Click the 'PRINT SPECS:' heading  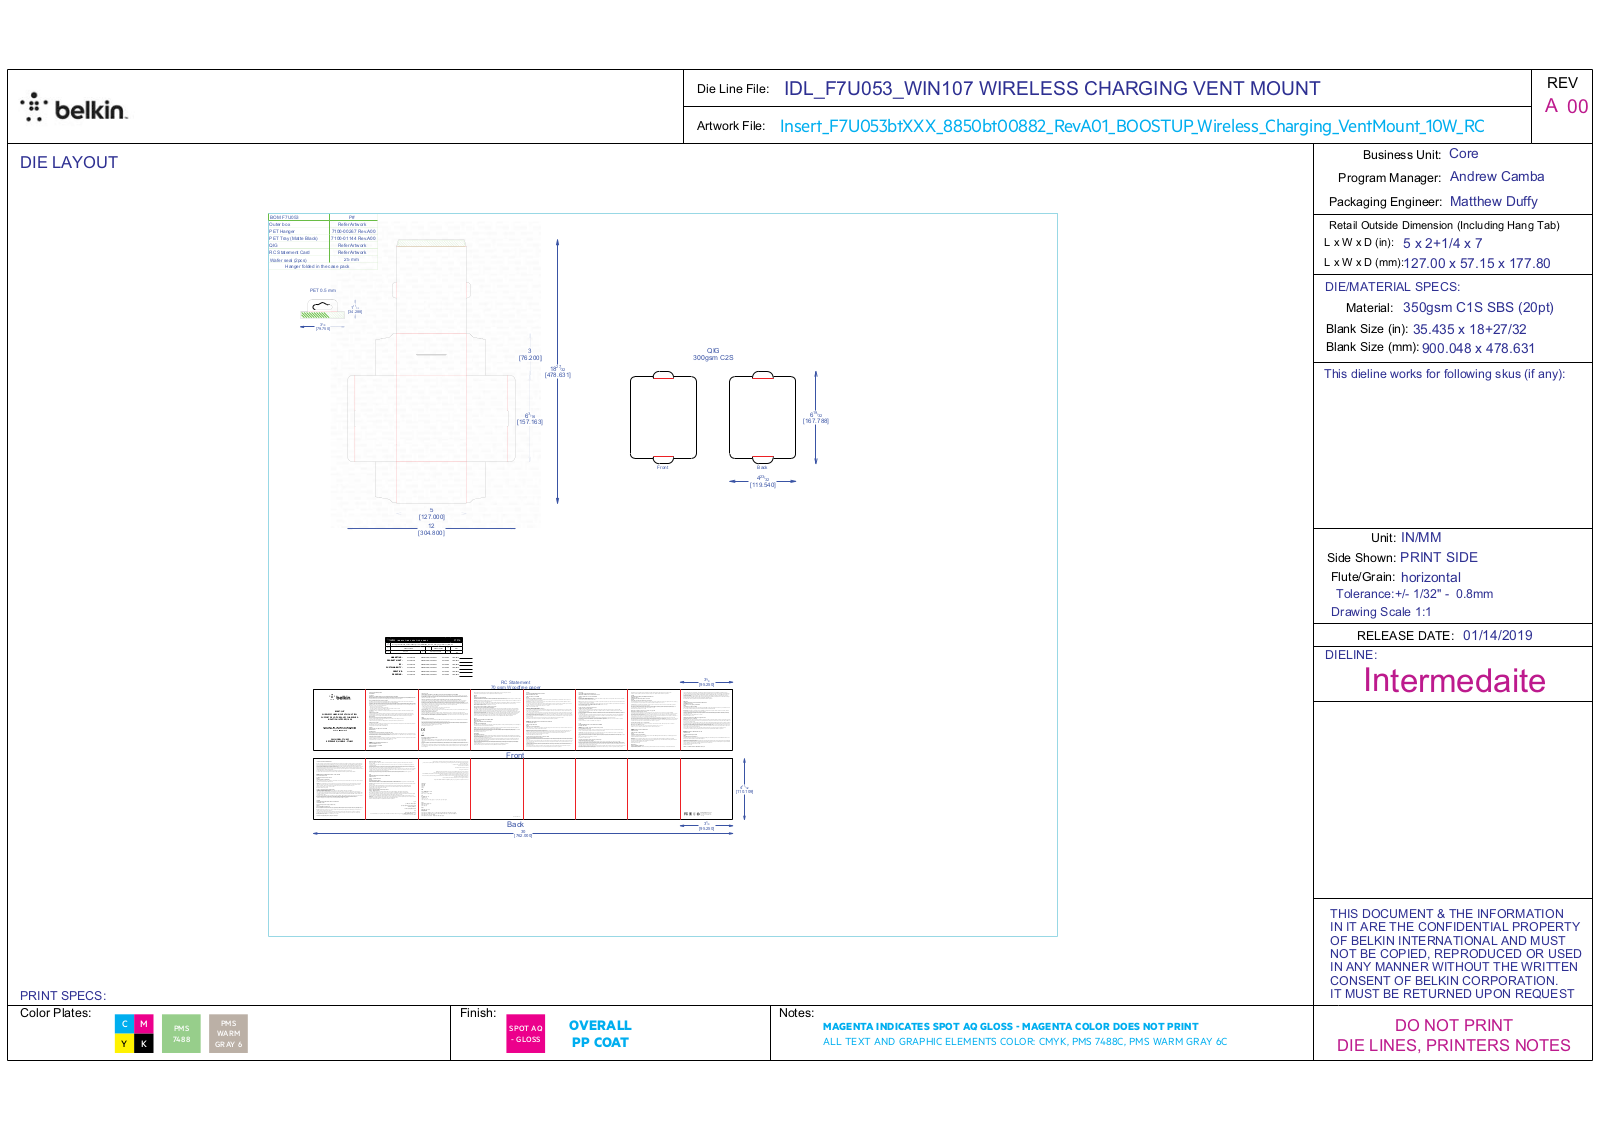pyautogui.click(x=63, y=996)
